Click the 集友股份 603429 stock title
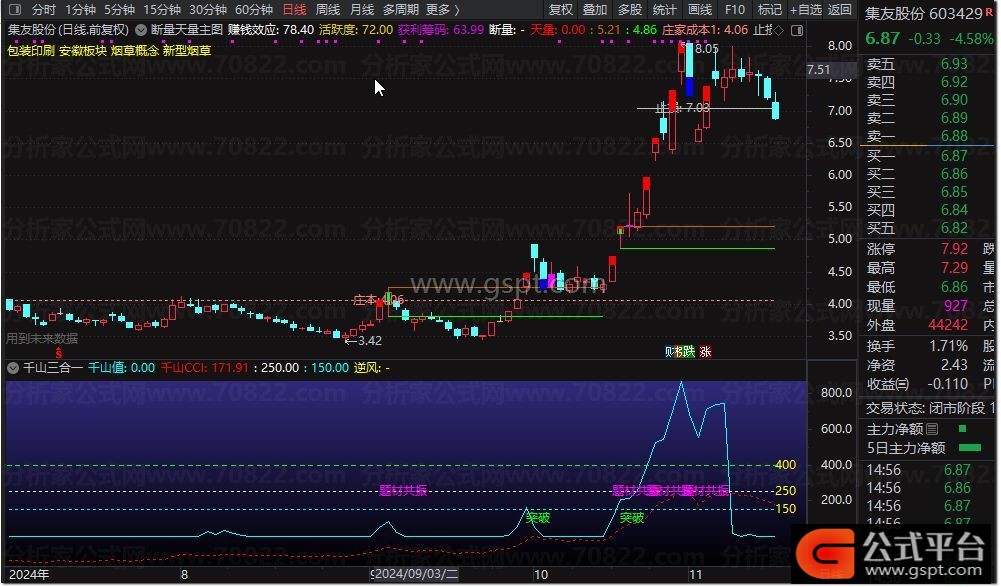This screenshot has height=587, width=1001. pyautogui.click(x=924, y=13)
